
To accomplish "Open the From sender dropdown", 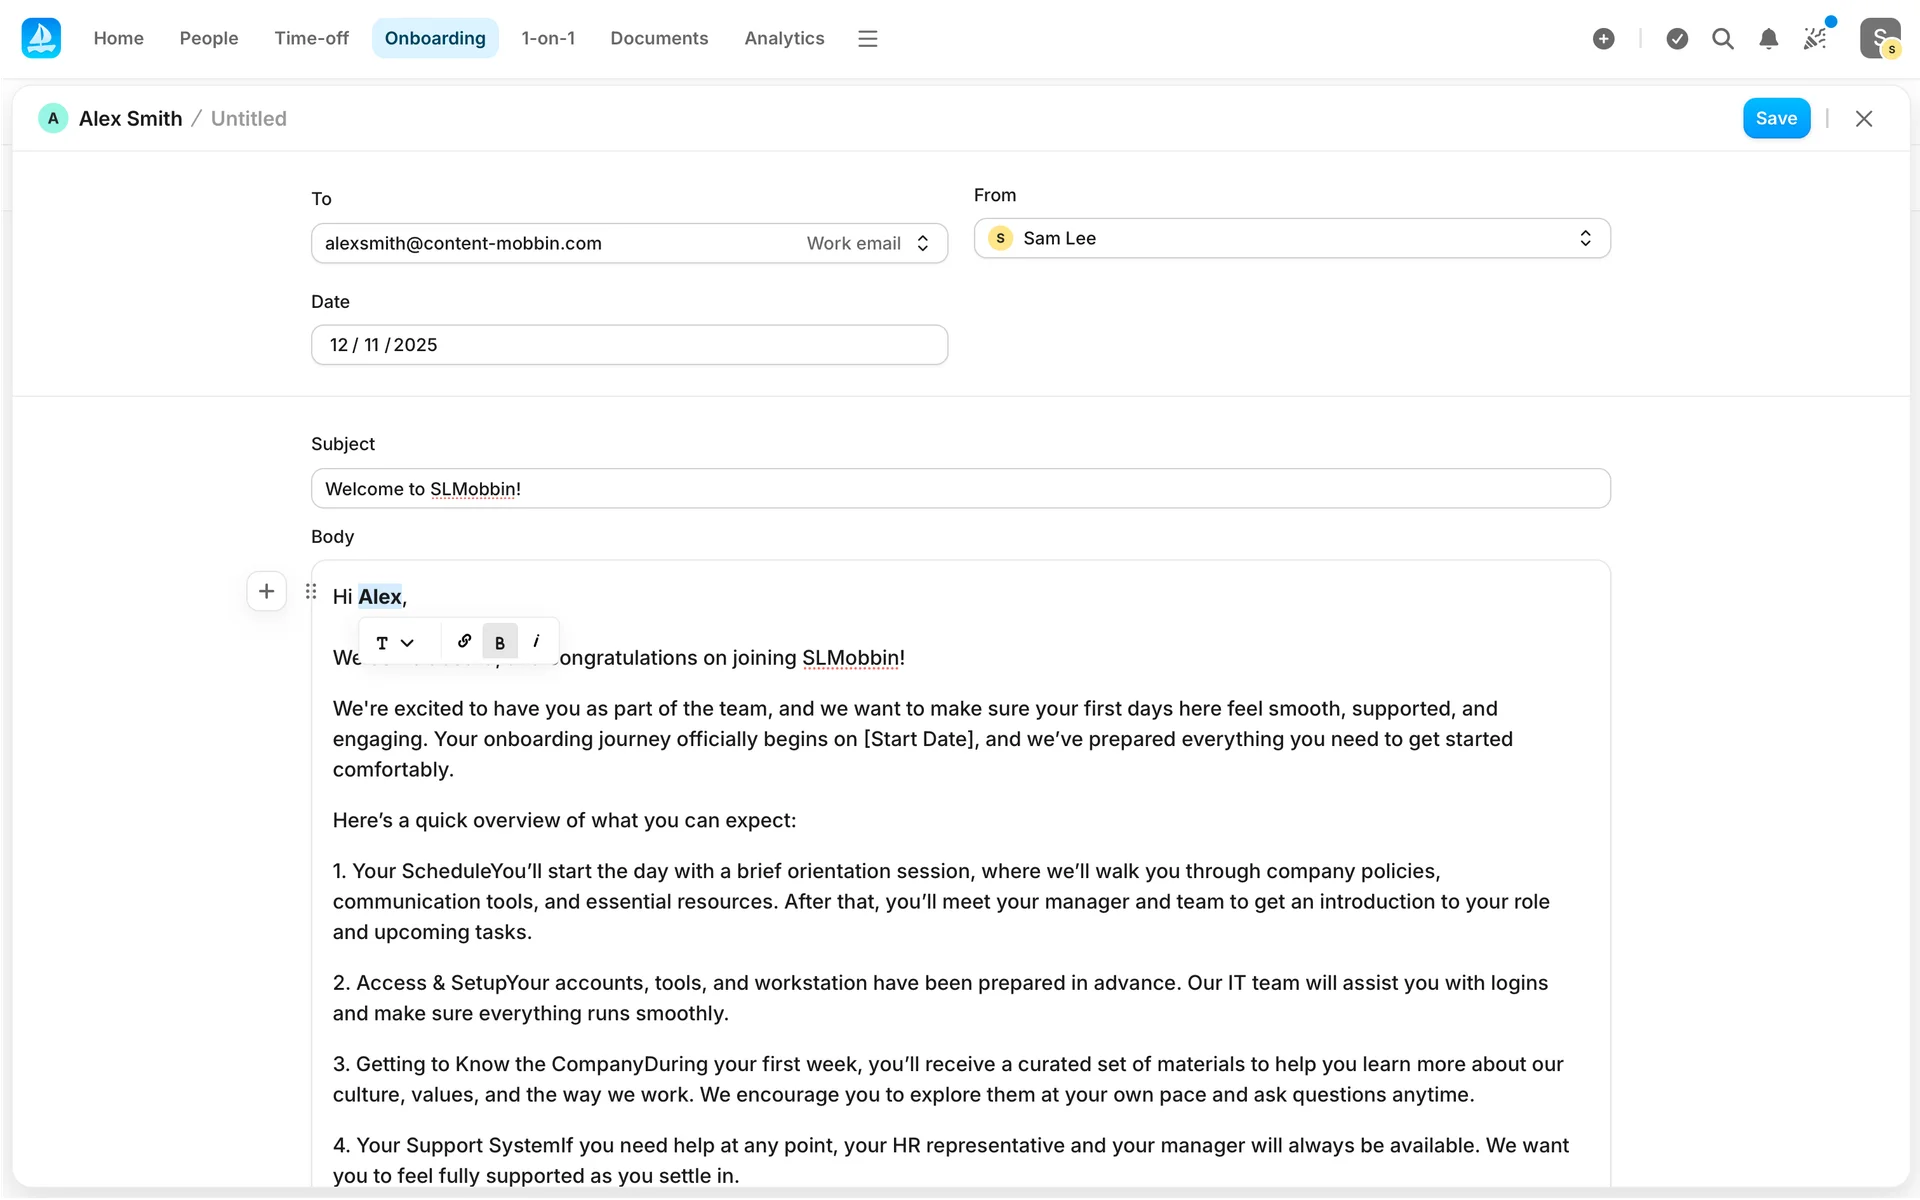I will (1291, 238).
